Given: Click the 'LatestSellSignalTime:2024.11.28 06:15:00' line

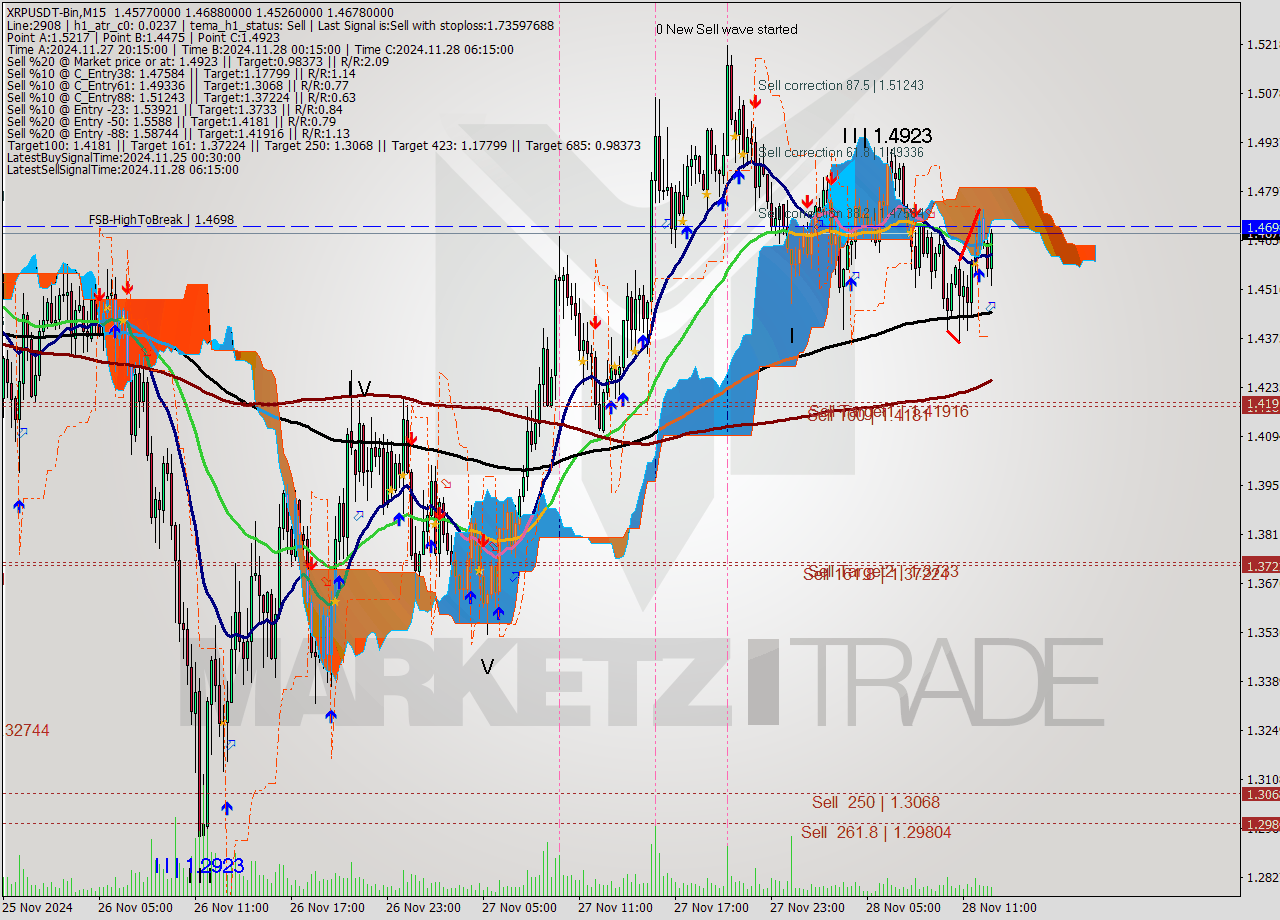Looking at the screenshot, I should (123, 169).
